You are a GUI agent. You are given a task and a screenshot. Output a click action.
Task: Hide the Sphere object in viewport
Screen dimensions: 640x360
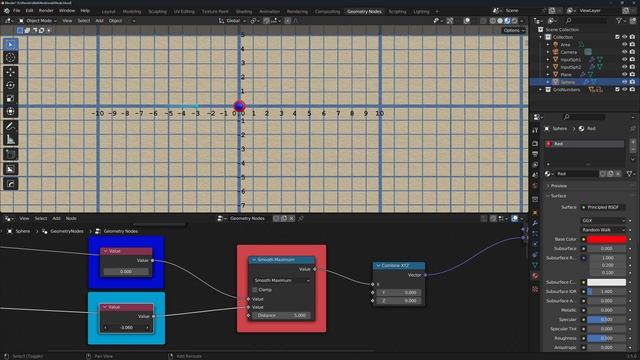click(x=624, y=82)
